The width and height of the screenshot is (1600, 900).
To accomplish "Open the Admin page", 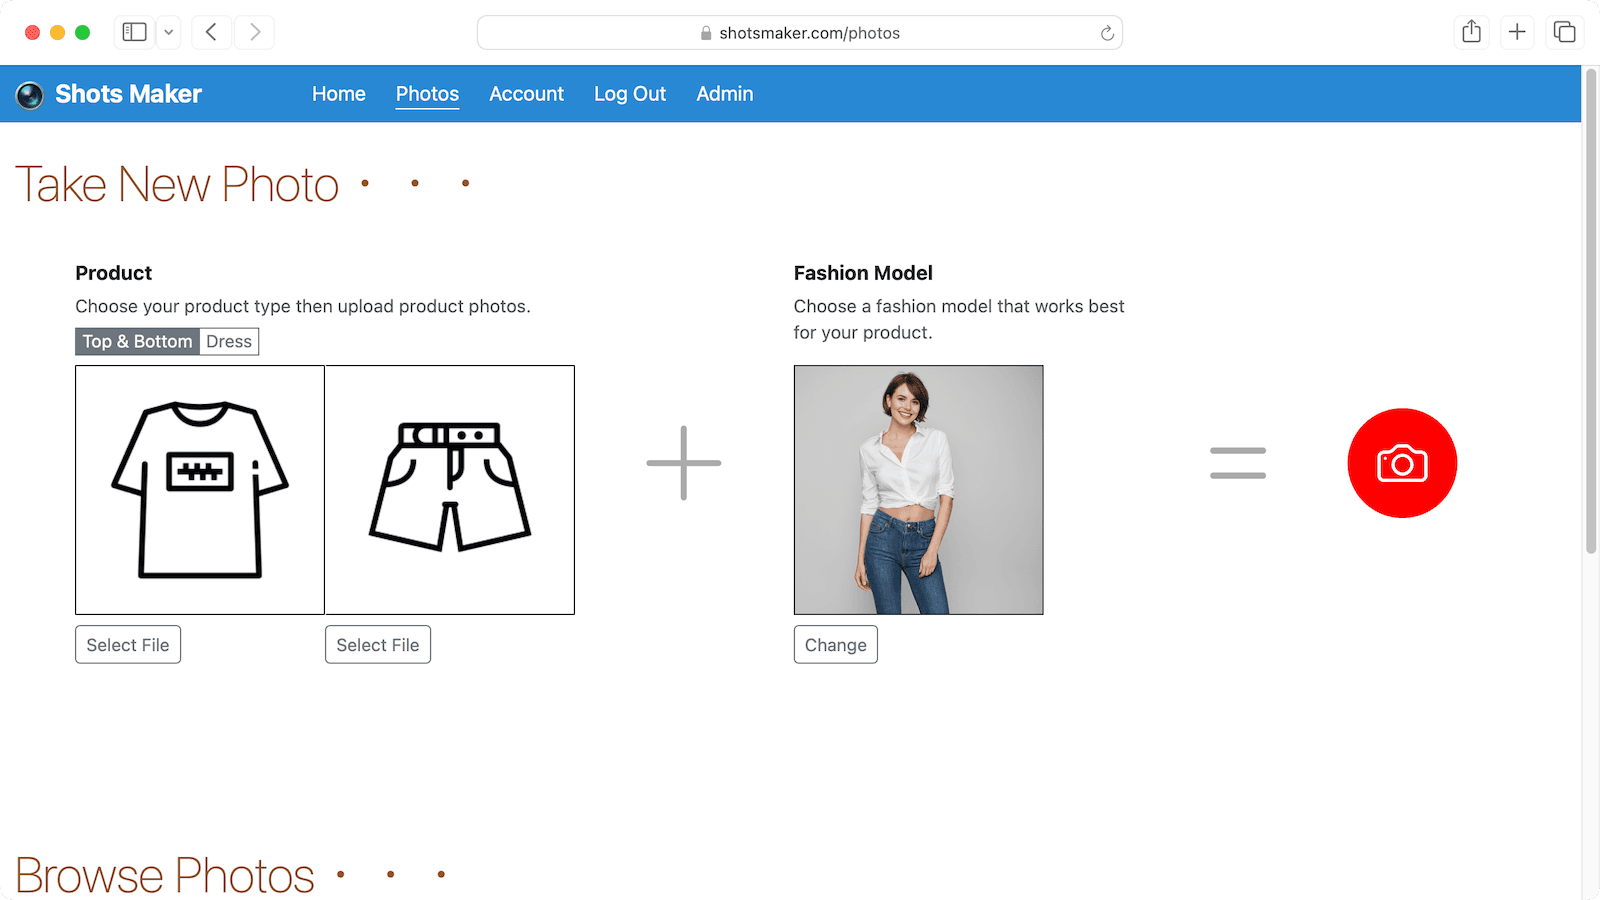I will pos(724,93).
